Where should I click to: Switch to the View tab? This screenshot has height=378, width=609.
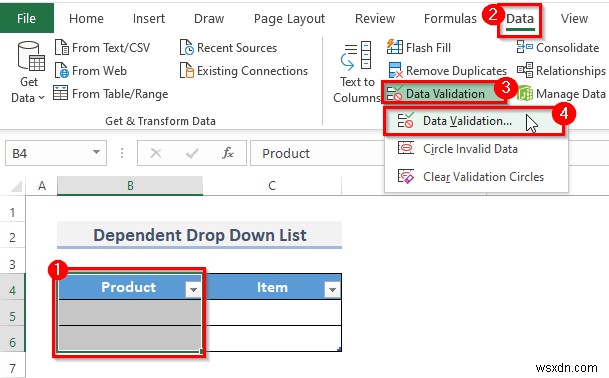tap(574, 18)
